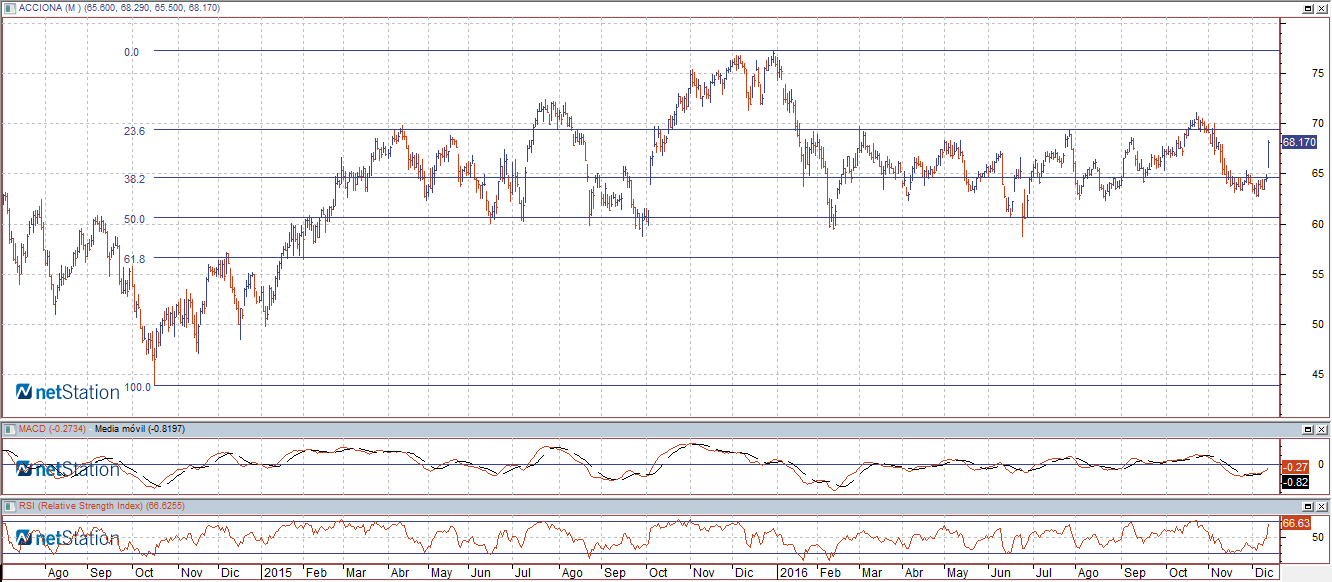Click the MACD panel chart icon
The width and height of the screenshot is (1332, 582).
(9, 429)
